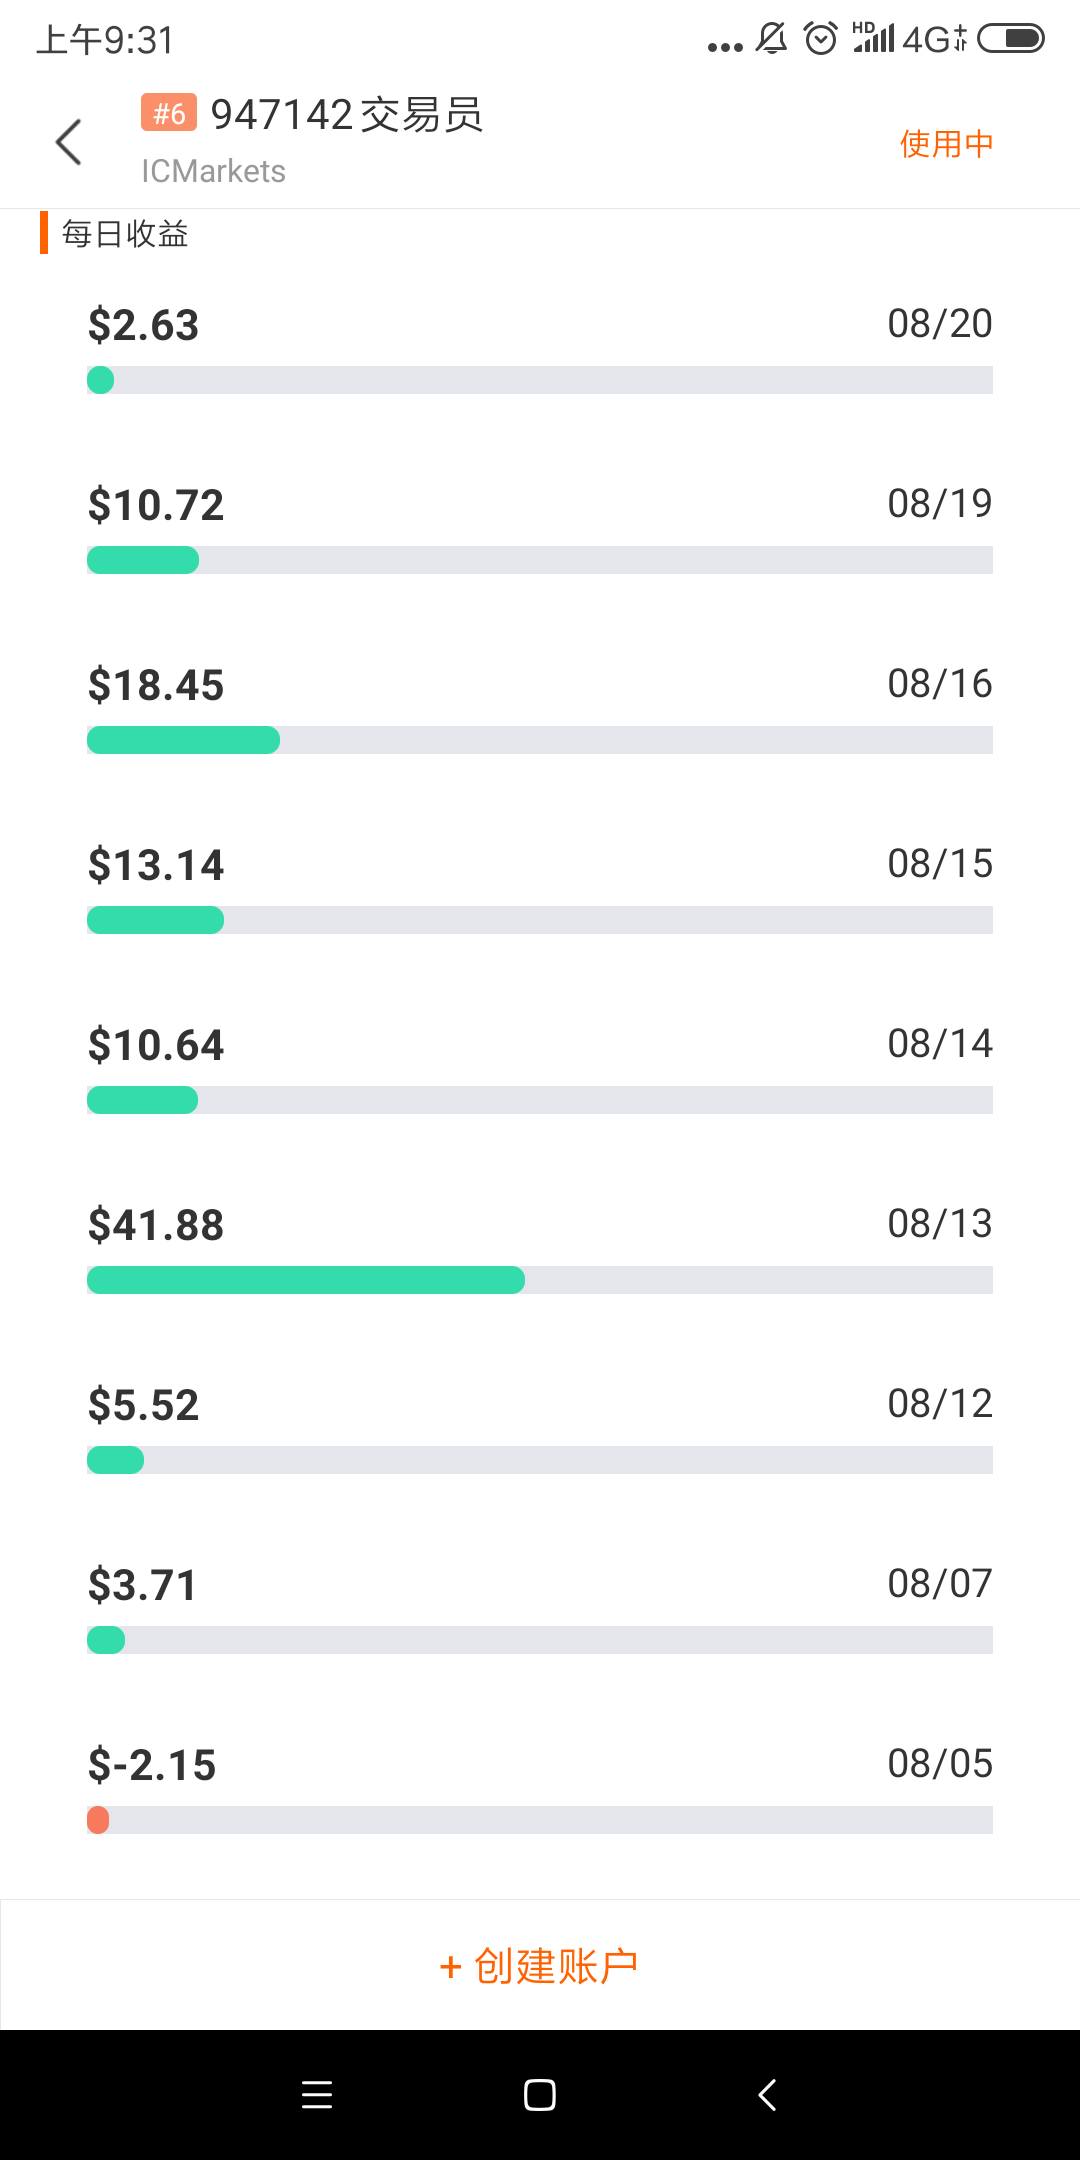Viewport: 1080px width, 2160px height.
Task: Select the $2.63 daily profit amount
Action: [x=144, y=325]
